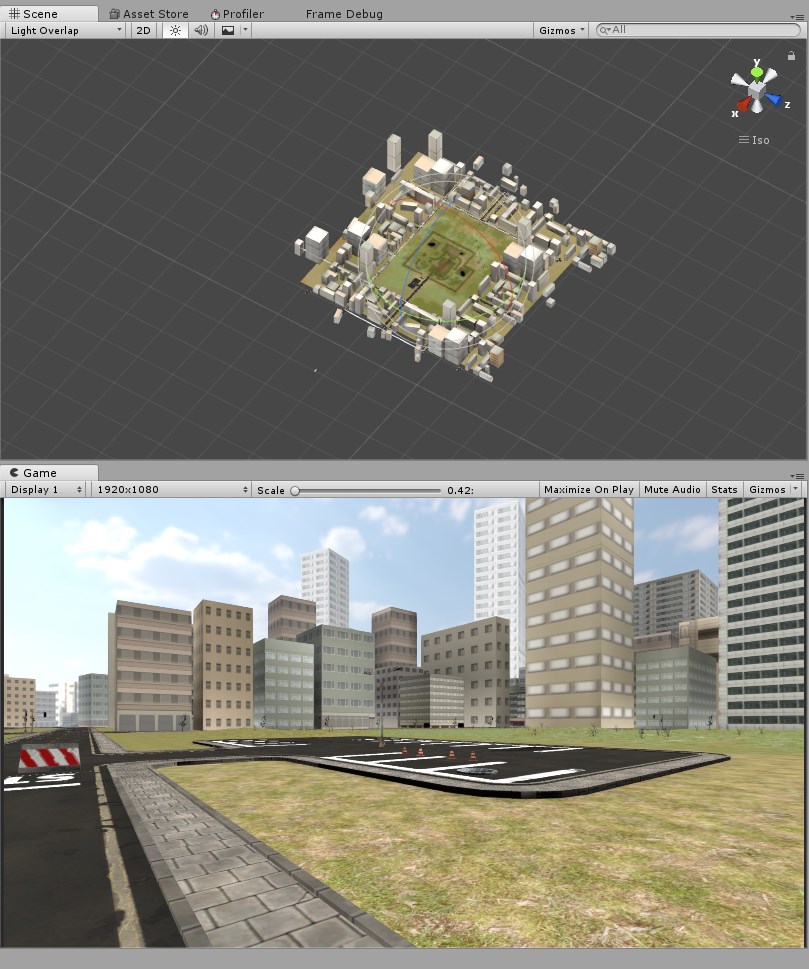Switch projection via the Iso label
The height and width of the screenshot is (969, 809).
(754, 140)
